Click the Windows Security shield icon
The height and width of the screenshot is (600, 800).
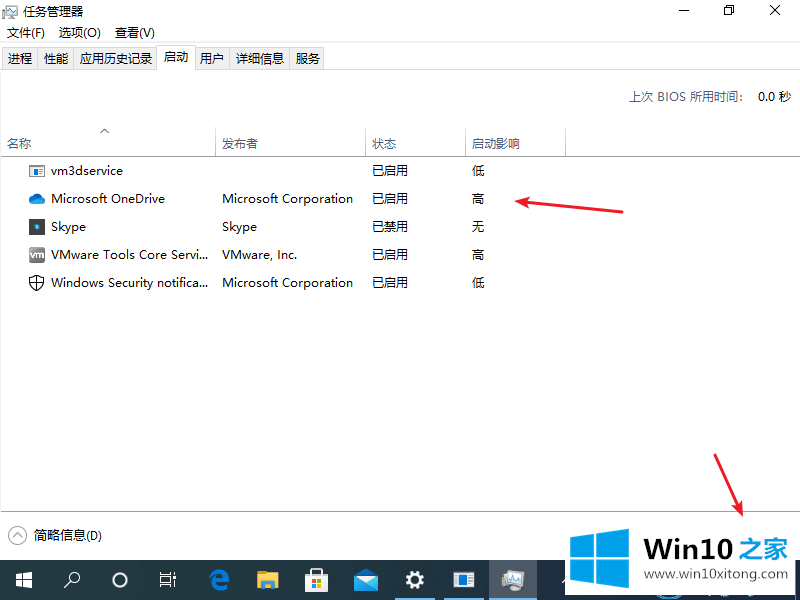click(x=36, y=283)
